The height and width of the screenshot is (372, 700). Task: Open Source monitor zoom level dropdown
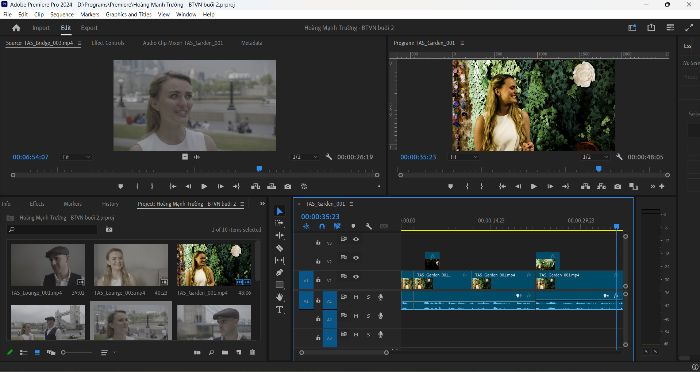pos(76,157)
